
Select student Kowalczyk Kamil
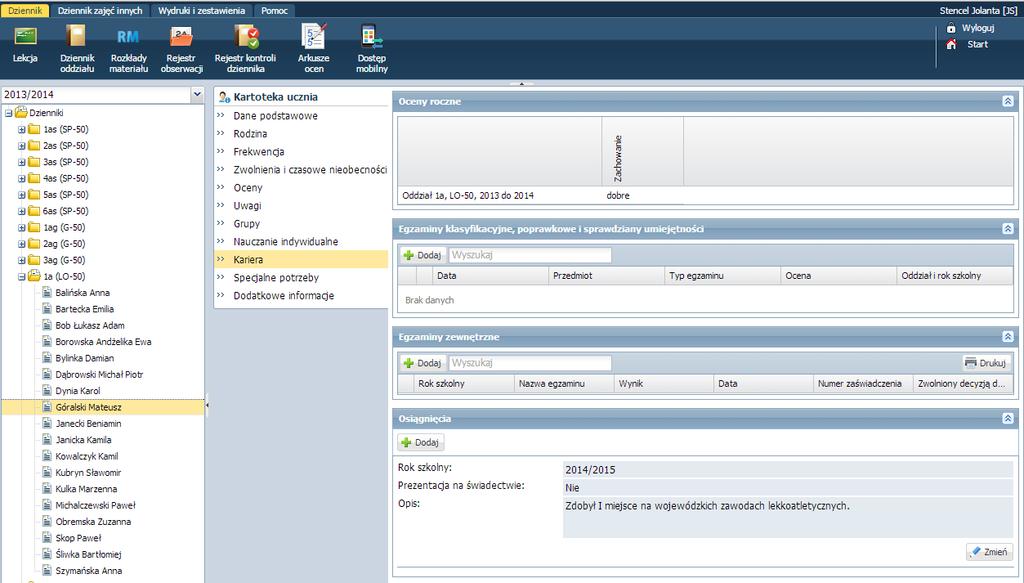(87, 456)
